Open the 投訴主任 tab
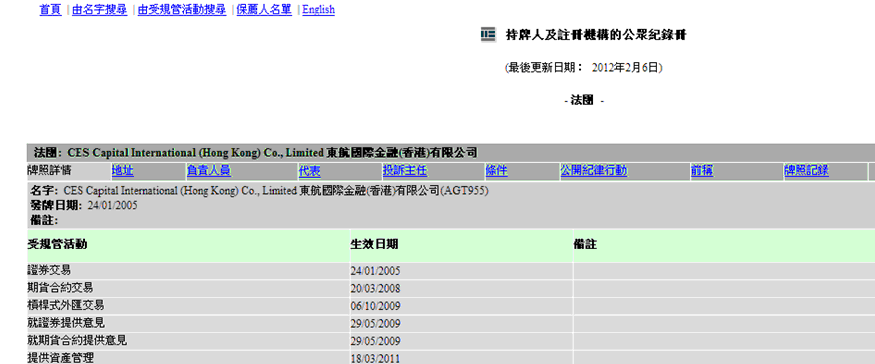This screenshot has height=364, width=875. [x=405, y=171]
